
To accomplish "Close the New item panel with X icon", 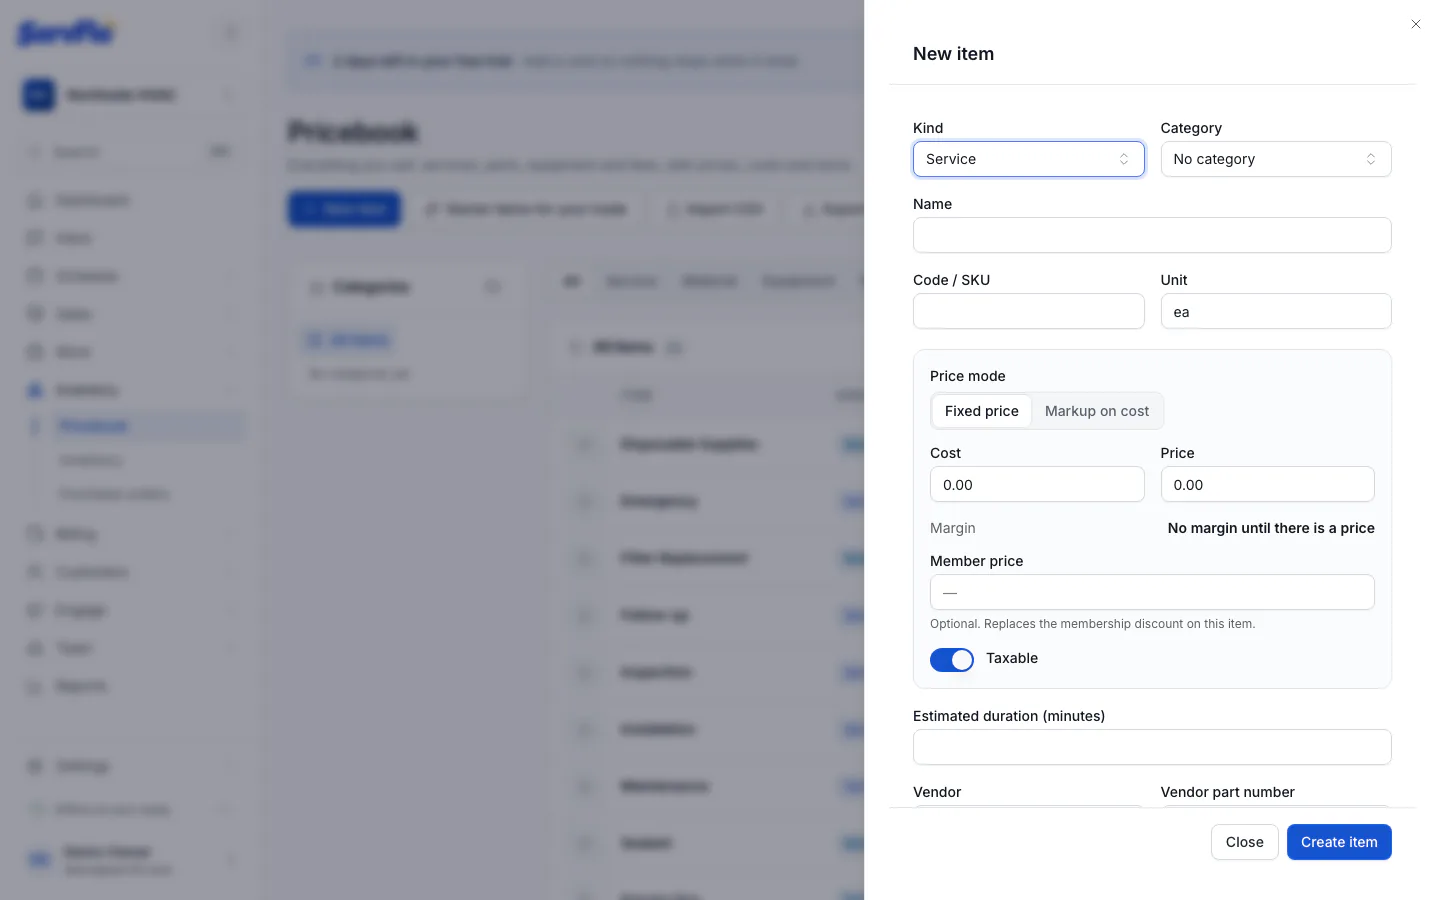I will click(1415, 24).
